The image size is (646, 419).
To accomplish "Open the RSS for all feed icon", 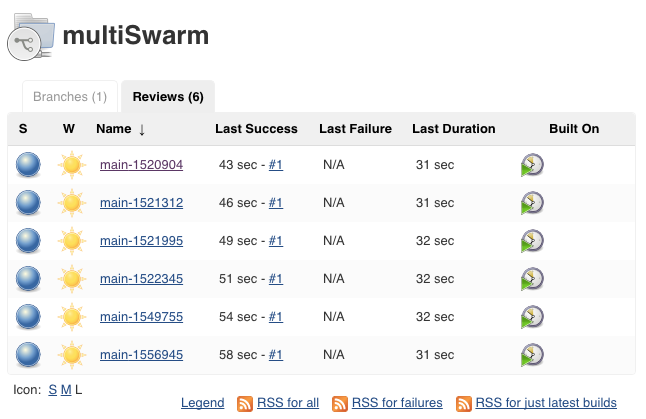I will 245,404.
